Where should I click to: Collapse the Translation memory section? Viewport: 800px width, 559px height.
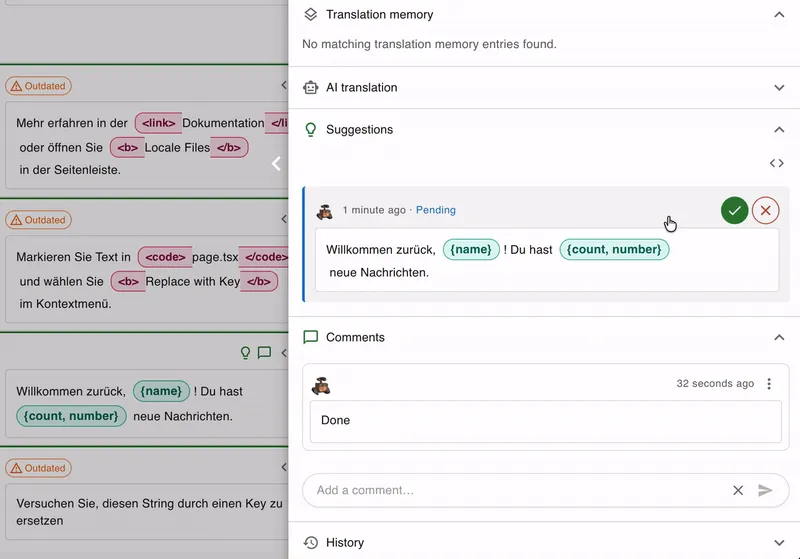(779, 15)
